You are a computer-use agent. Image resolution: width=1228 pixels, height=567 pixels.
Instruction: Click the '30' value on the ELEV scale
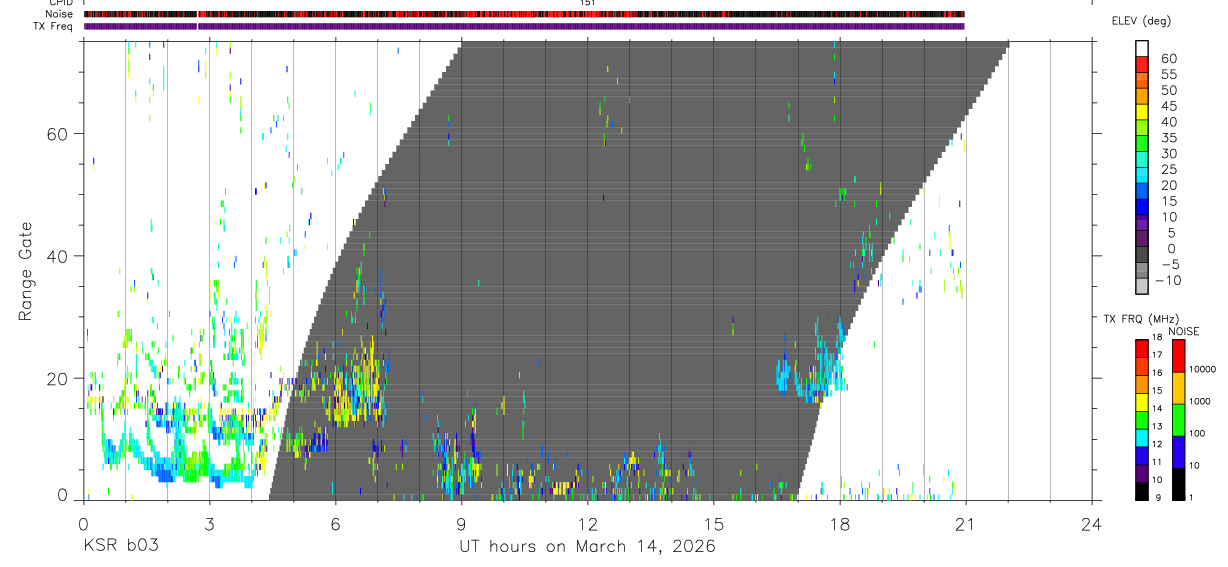(x=1168, y=153)
